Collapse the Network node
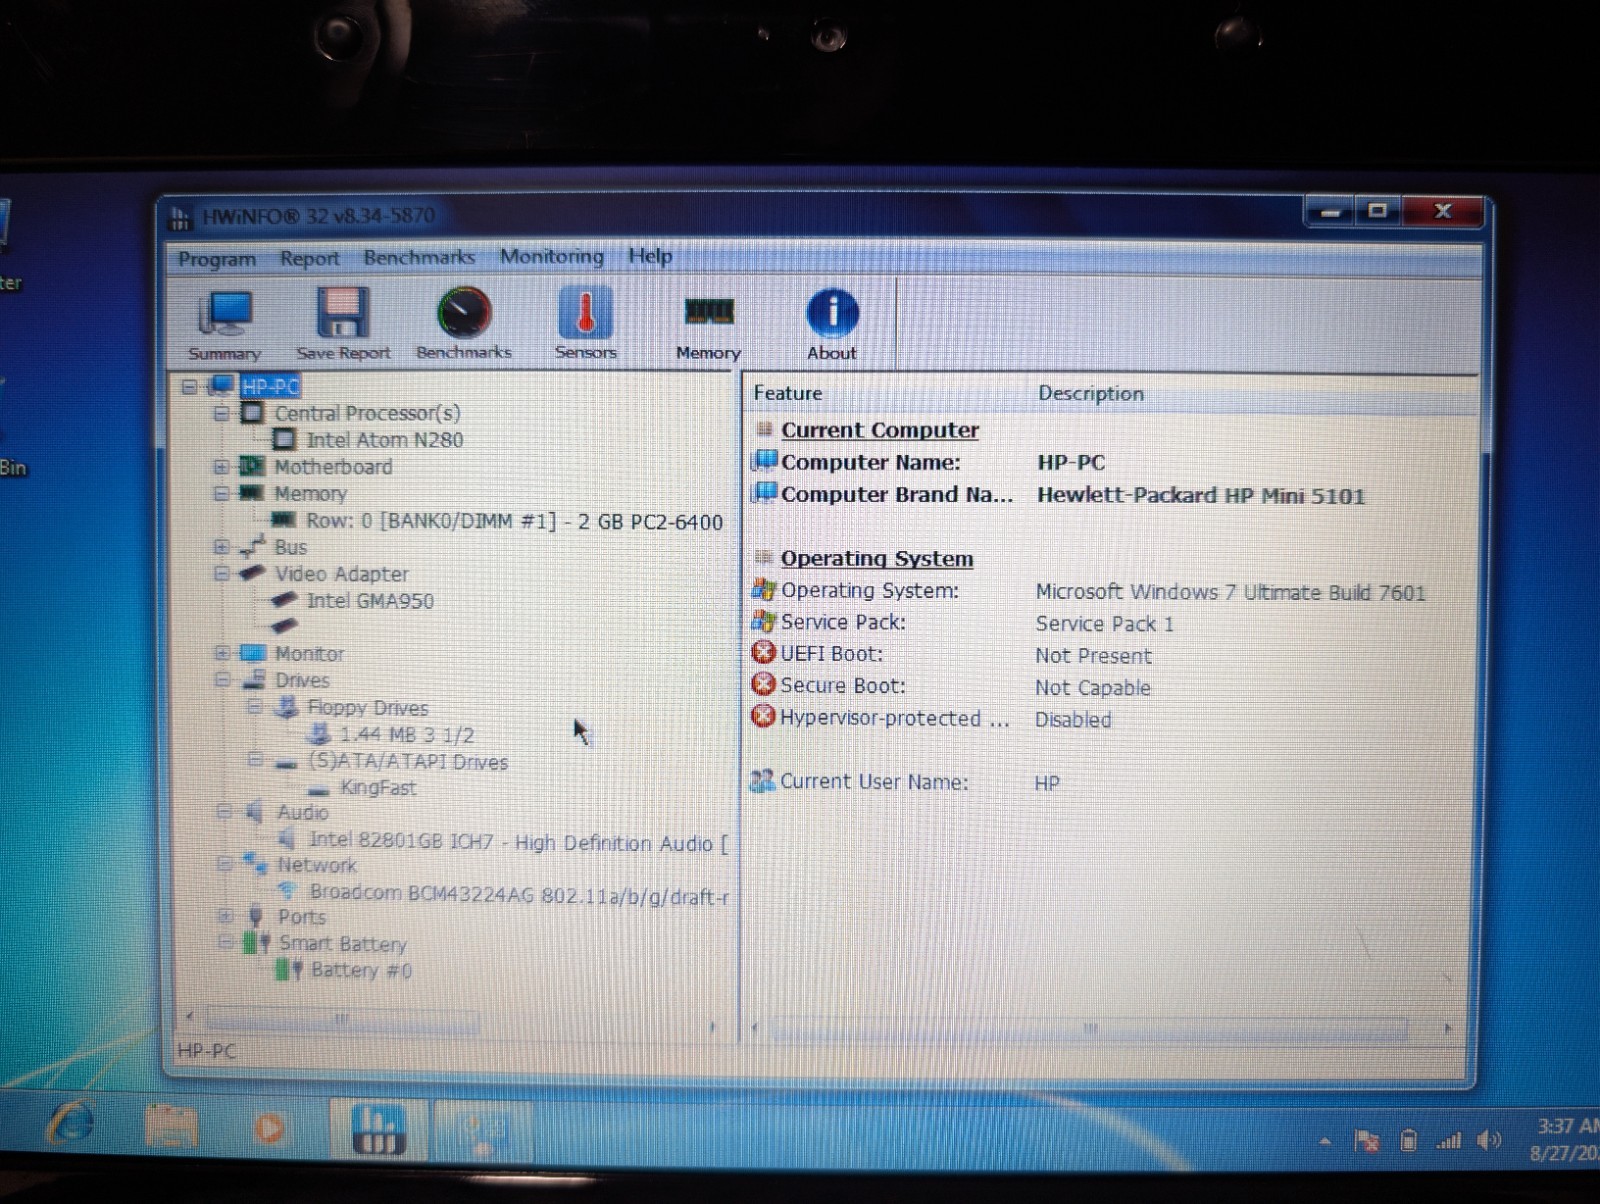The image size is (1600, 1204). tap(224, 864)
